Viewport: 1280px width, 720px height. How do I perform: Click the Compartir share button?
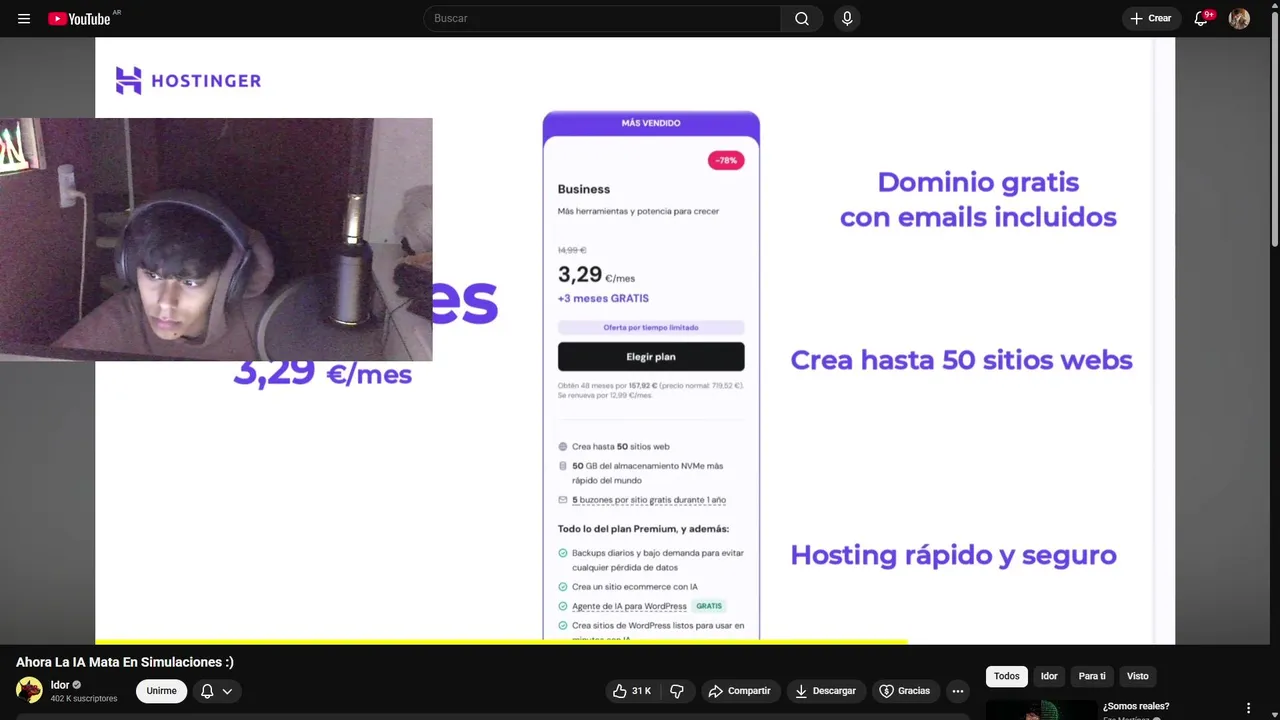click(739, 691)
